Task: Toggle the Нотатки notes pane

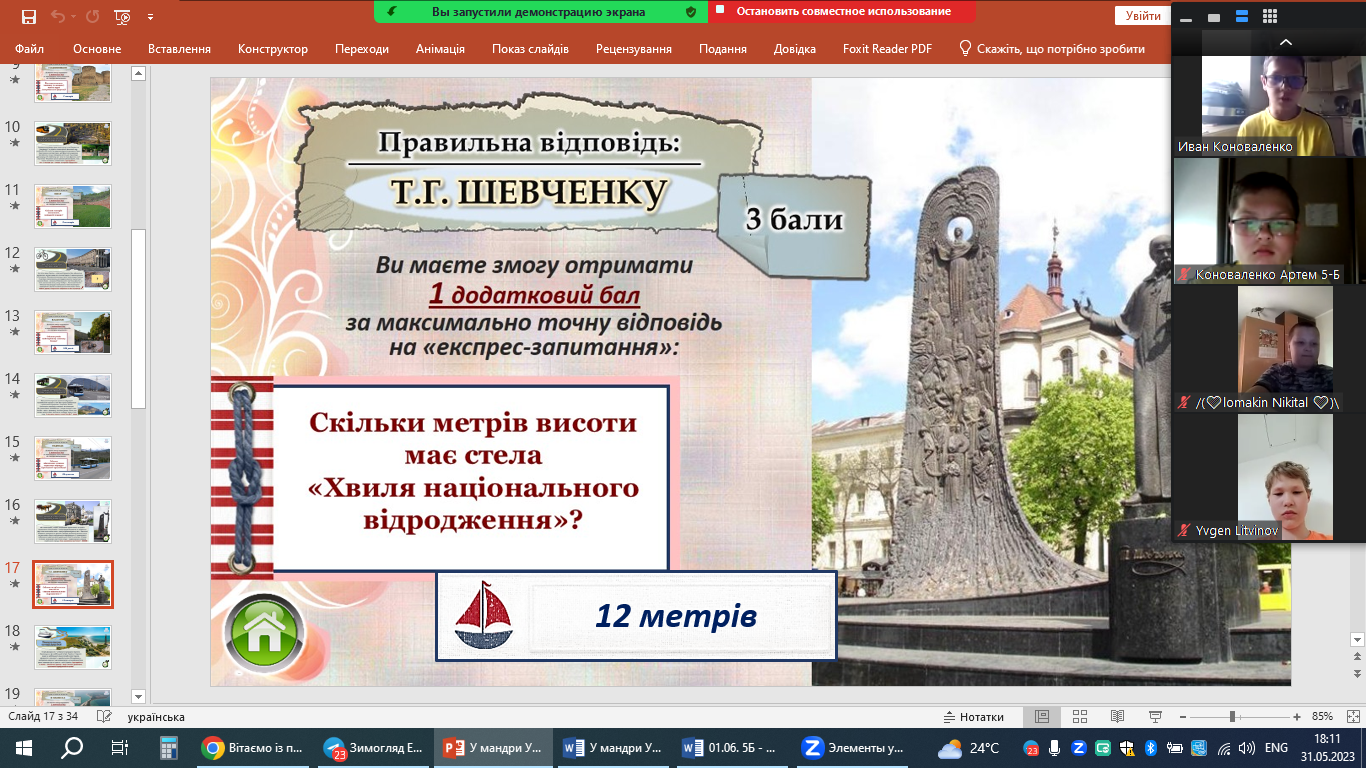Action: click(974, 717)
